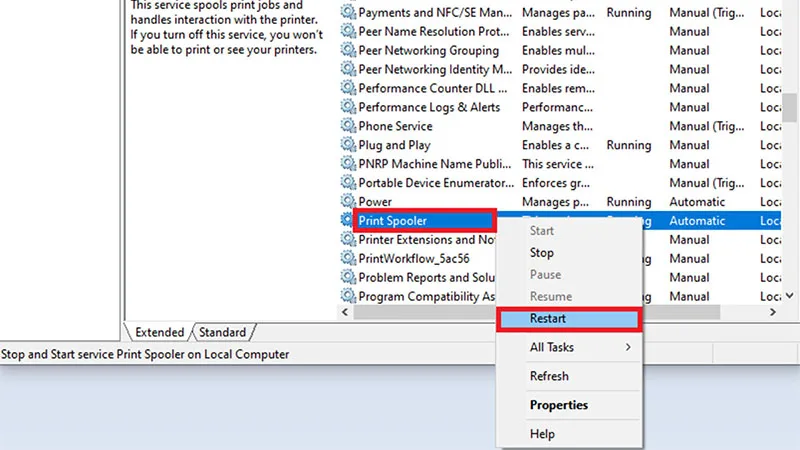Image resolution: width=800 pixels, height=450 pixels.
Task: Click the vertical scrollbar down arrow
Action: click(790, 295)
